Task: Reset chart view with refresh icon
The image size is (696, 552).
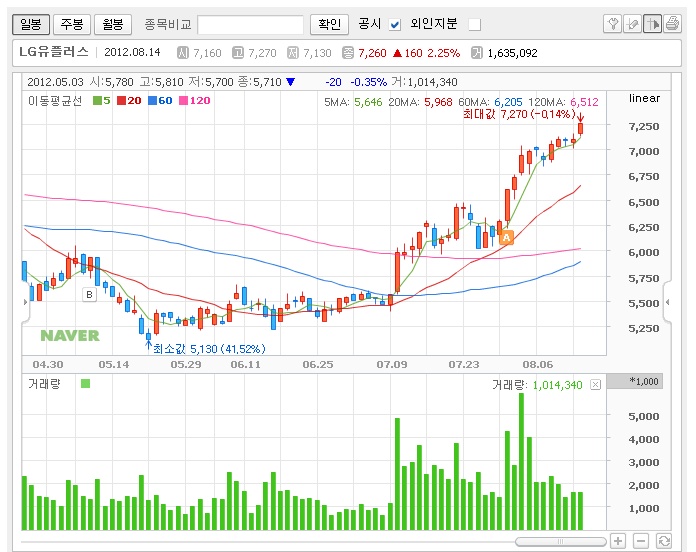Action: coord(664,541)
